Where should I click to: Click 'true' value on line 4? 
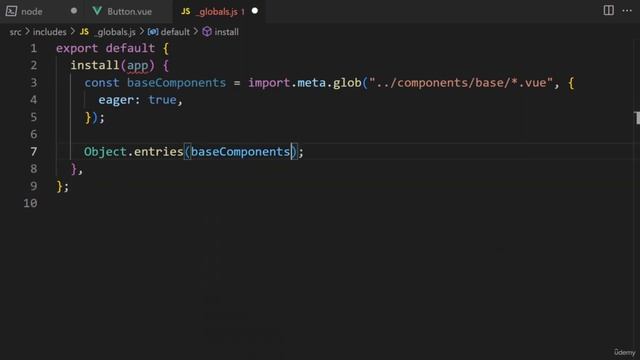(162, 100)
